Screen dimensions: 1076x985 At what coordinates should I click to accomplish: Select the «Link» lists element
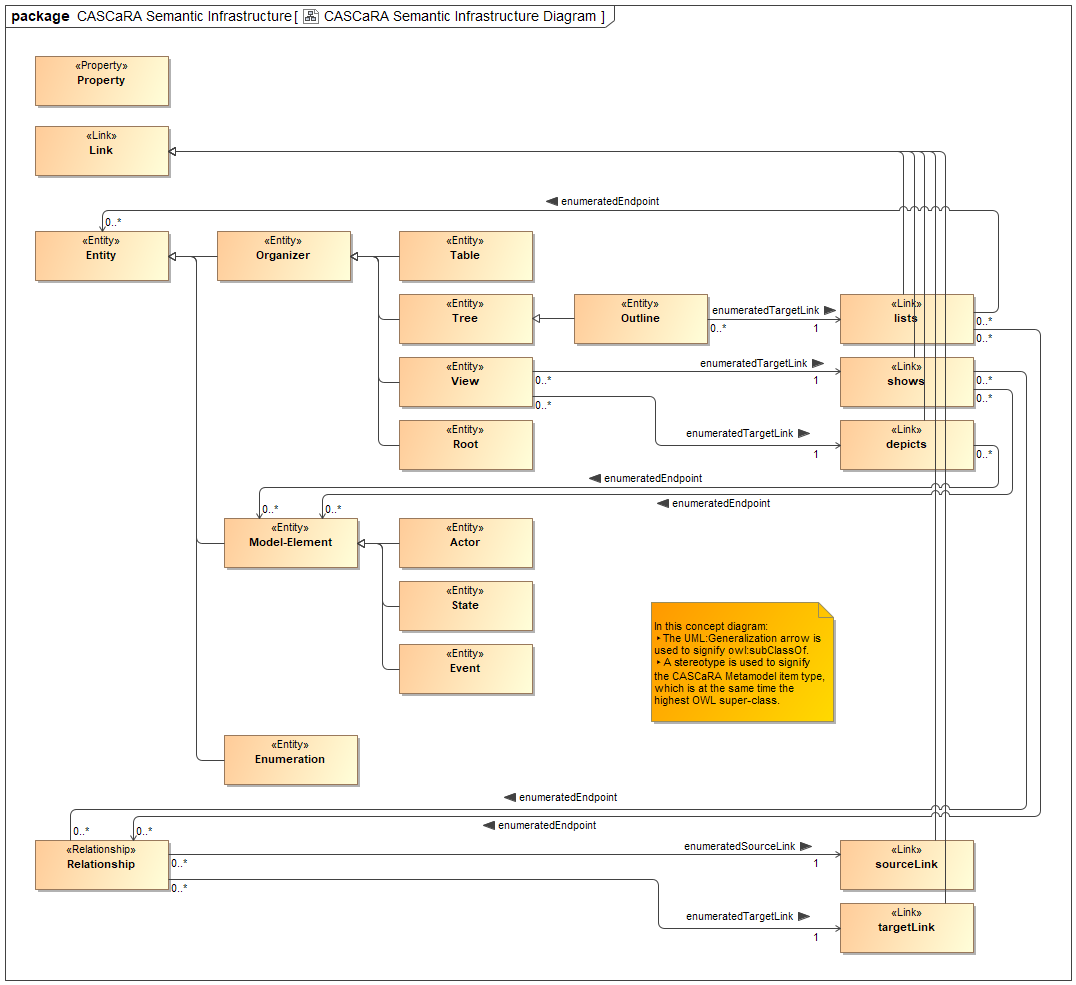pyautogui.click(x=905, y=318)
